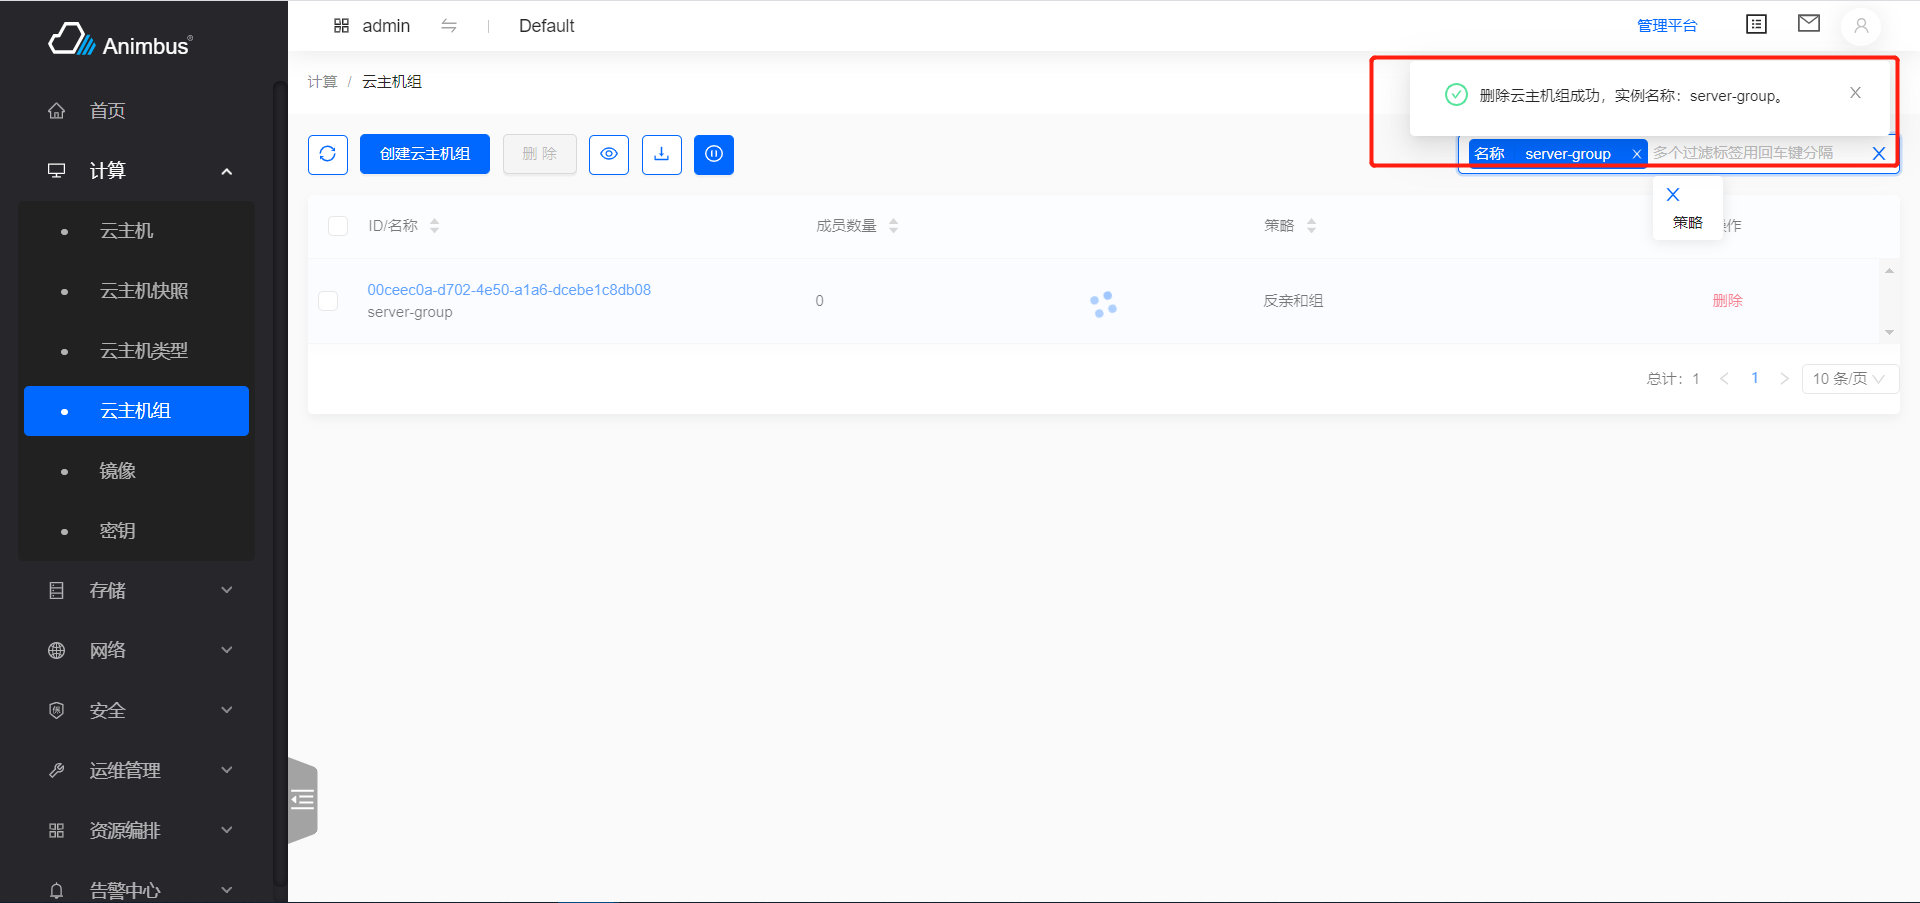The image size is (1920, 903).
Task: Expand the 存储 sidebar section
Action: [140, 590]
